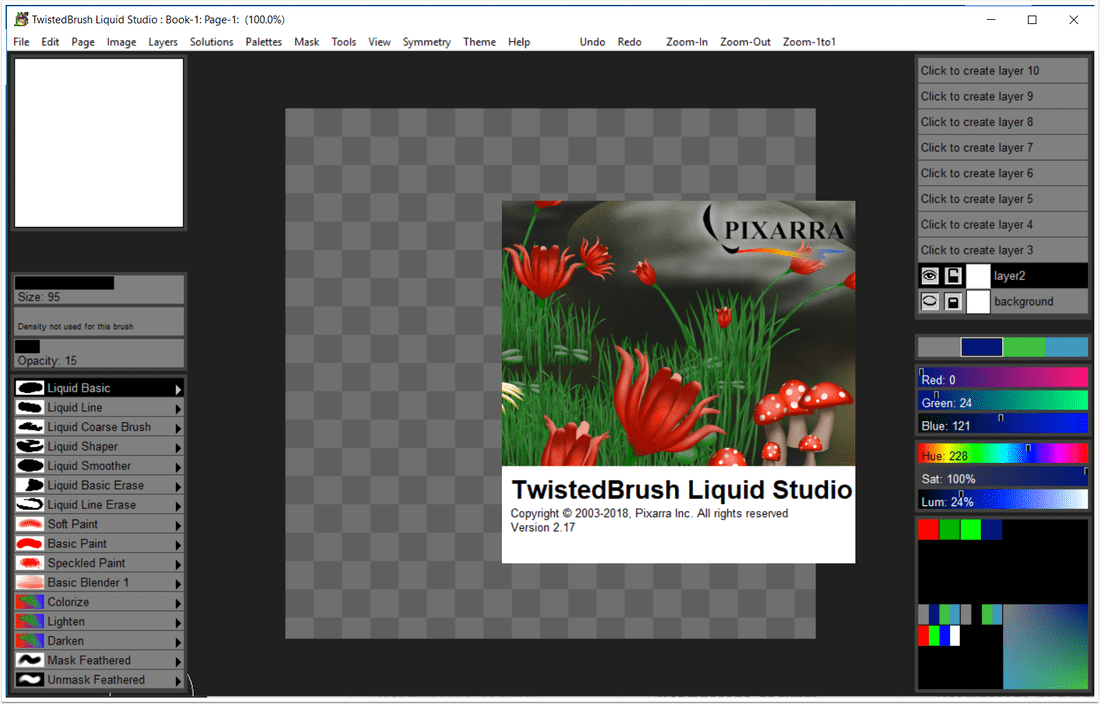Expand the Mask Feathered submenu arrow
The image size is (1100, 704).
click(178, 662)
